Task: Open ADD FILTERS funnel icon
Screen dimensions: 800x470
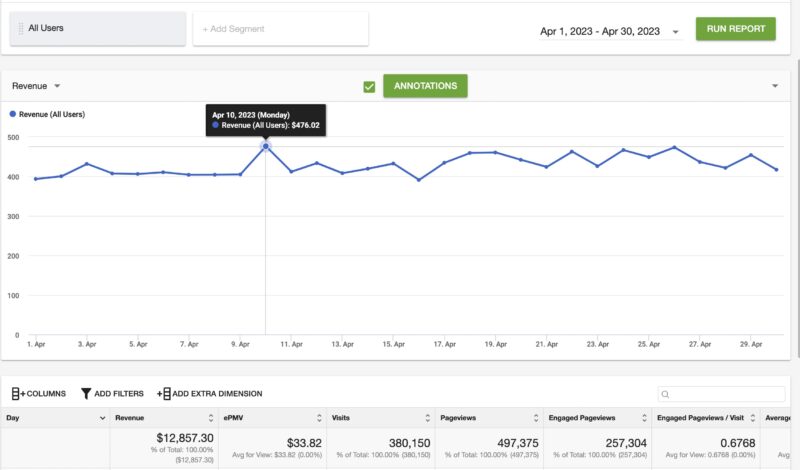Action: tap(86, 394)
